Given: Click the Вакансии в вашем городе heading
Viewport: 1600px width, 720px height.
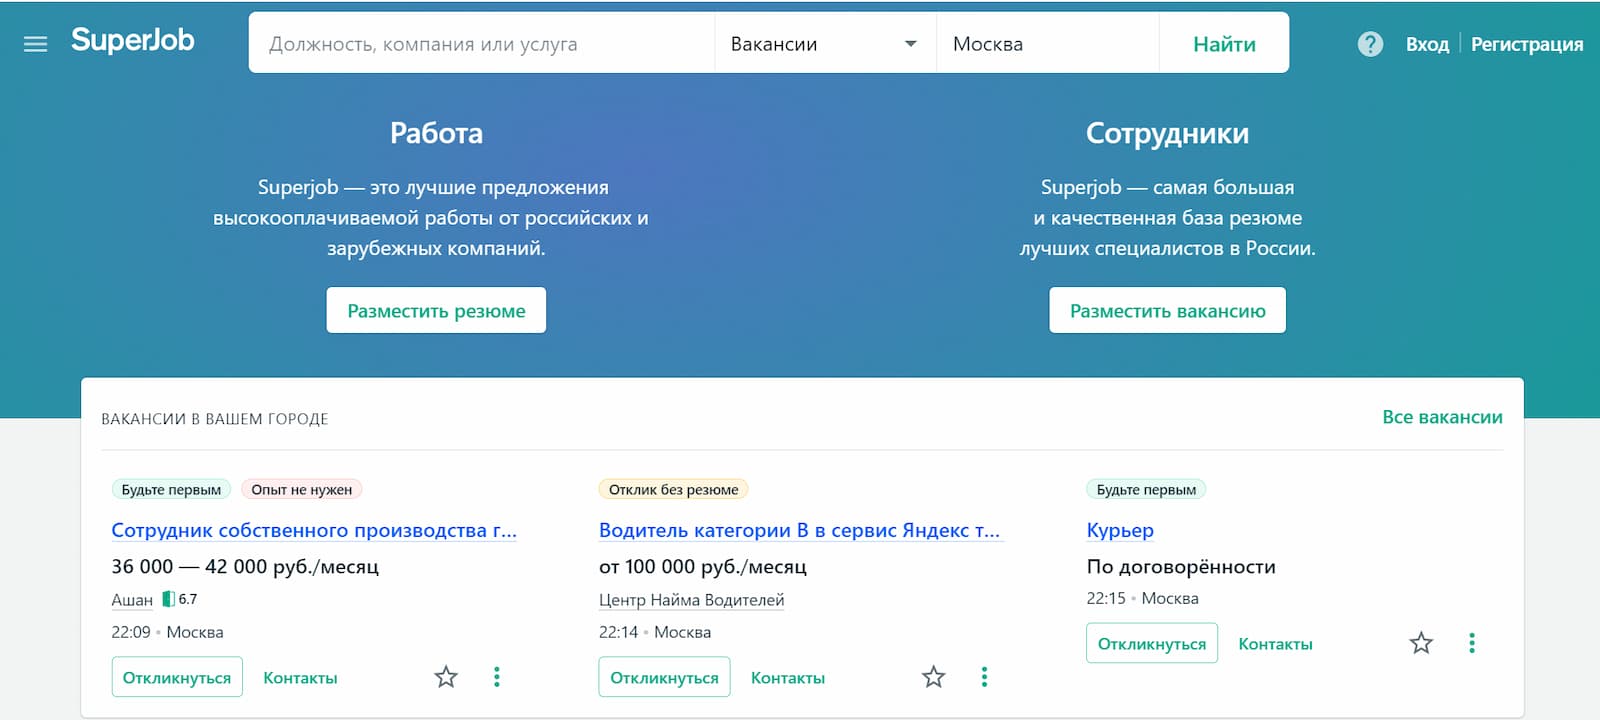Looking at the screenshot, I should (215, 419).
